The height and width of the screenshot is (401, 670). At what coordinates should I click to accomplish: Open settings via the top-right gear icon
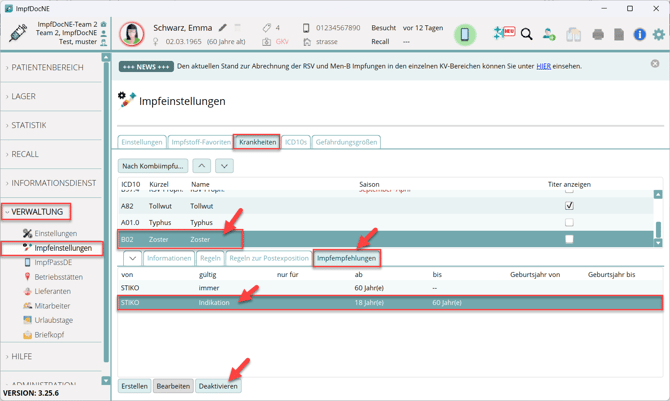(x=658, y=35)
